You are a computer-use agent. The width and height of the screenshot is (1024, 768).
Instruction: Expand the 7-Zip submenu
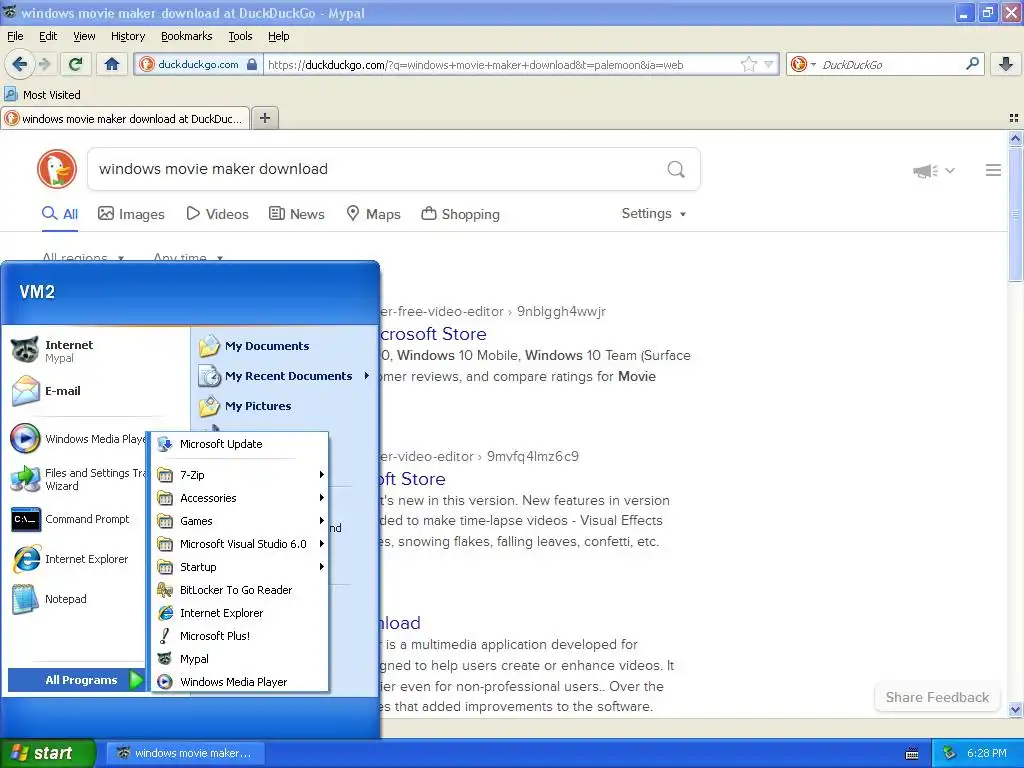[x=240, y=475]
